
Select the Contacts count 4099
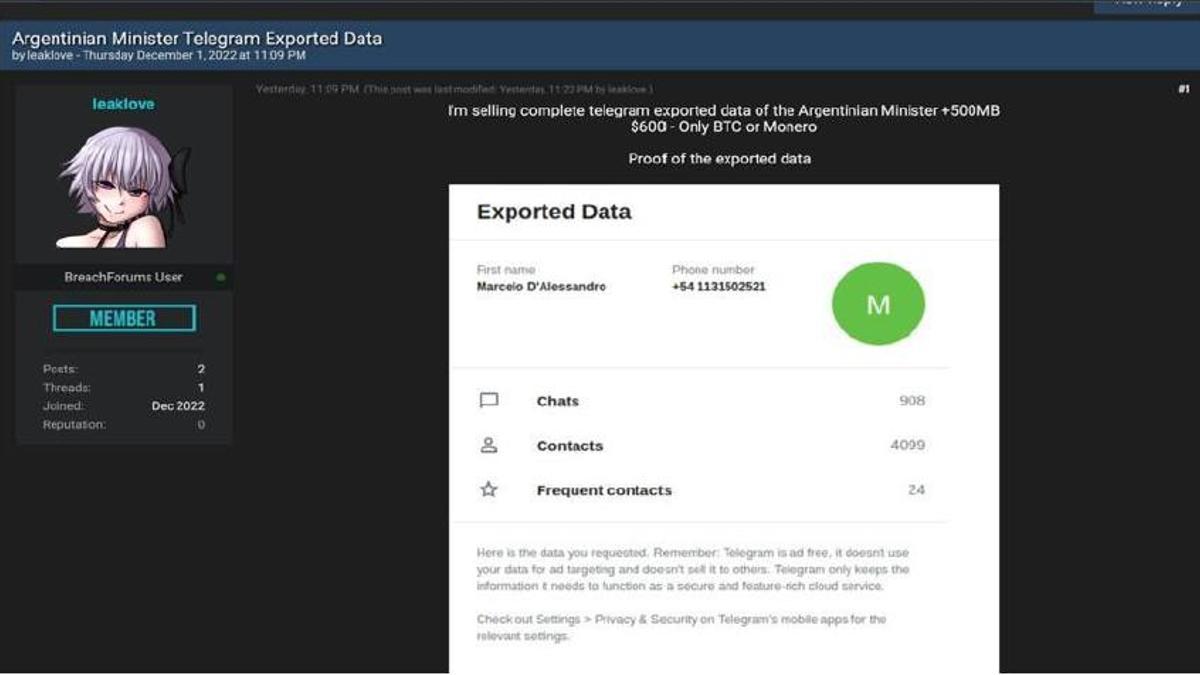click(x=907, y=445)
